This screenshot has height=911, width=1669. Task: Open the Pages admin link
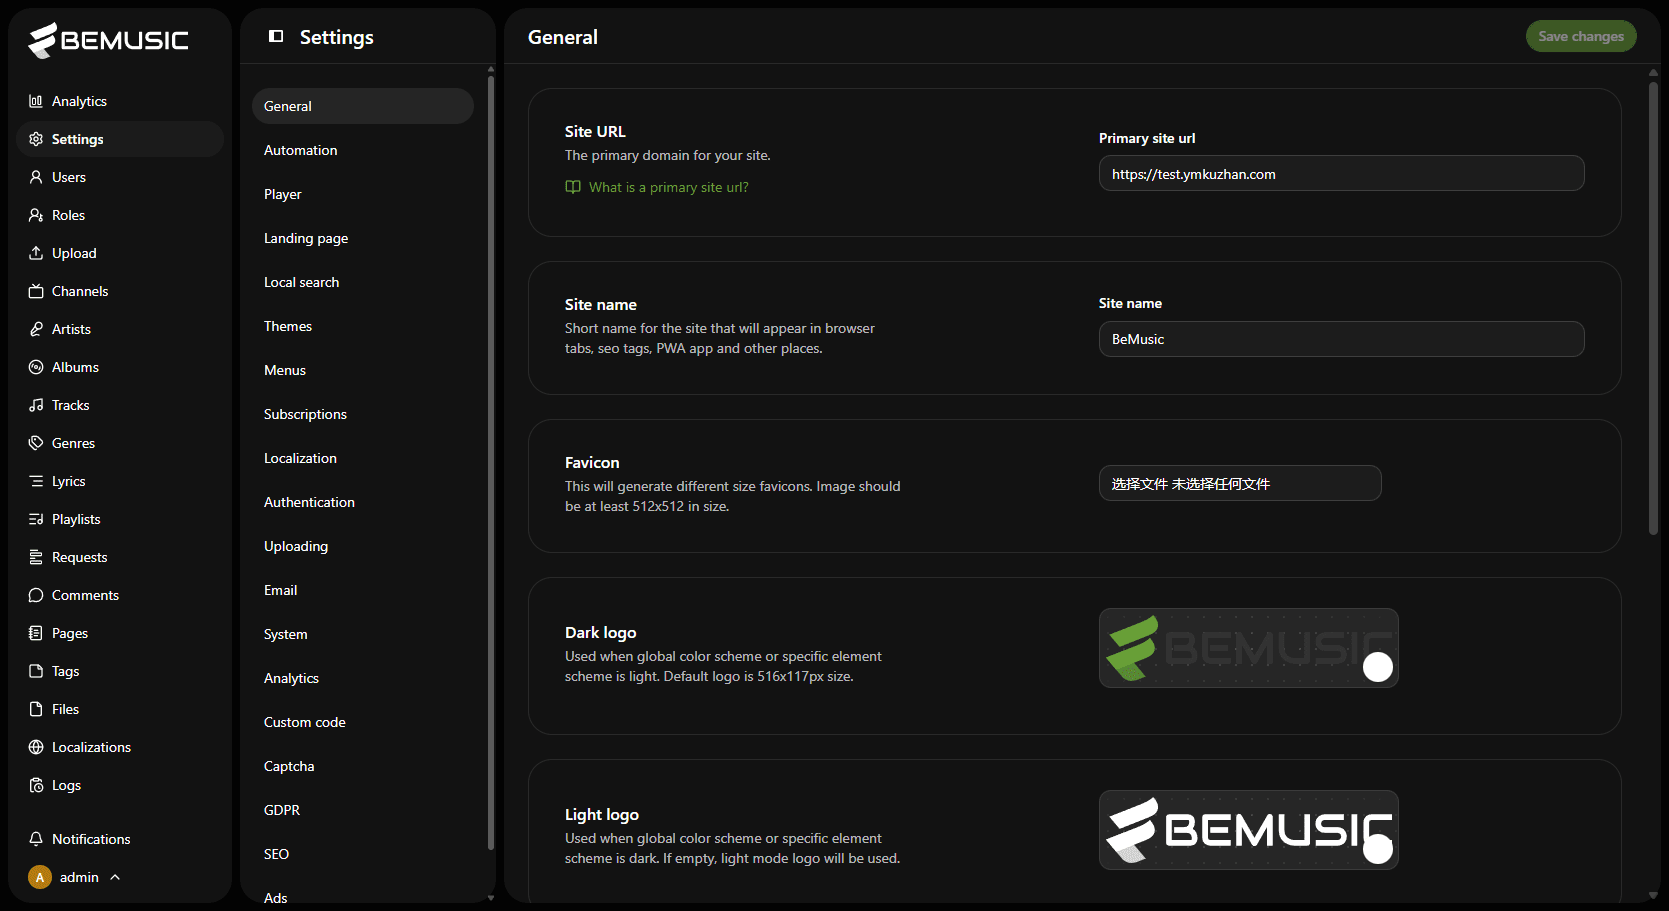click(x=120, y=633)
